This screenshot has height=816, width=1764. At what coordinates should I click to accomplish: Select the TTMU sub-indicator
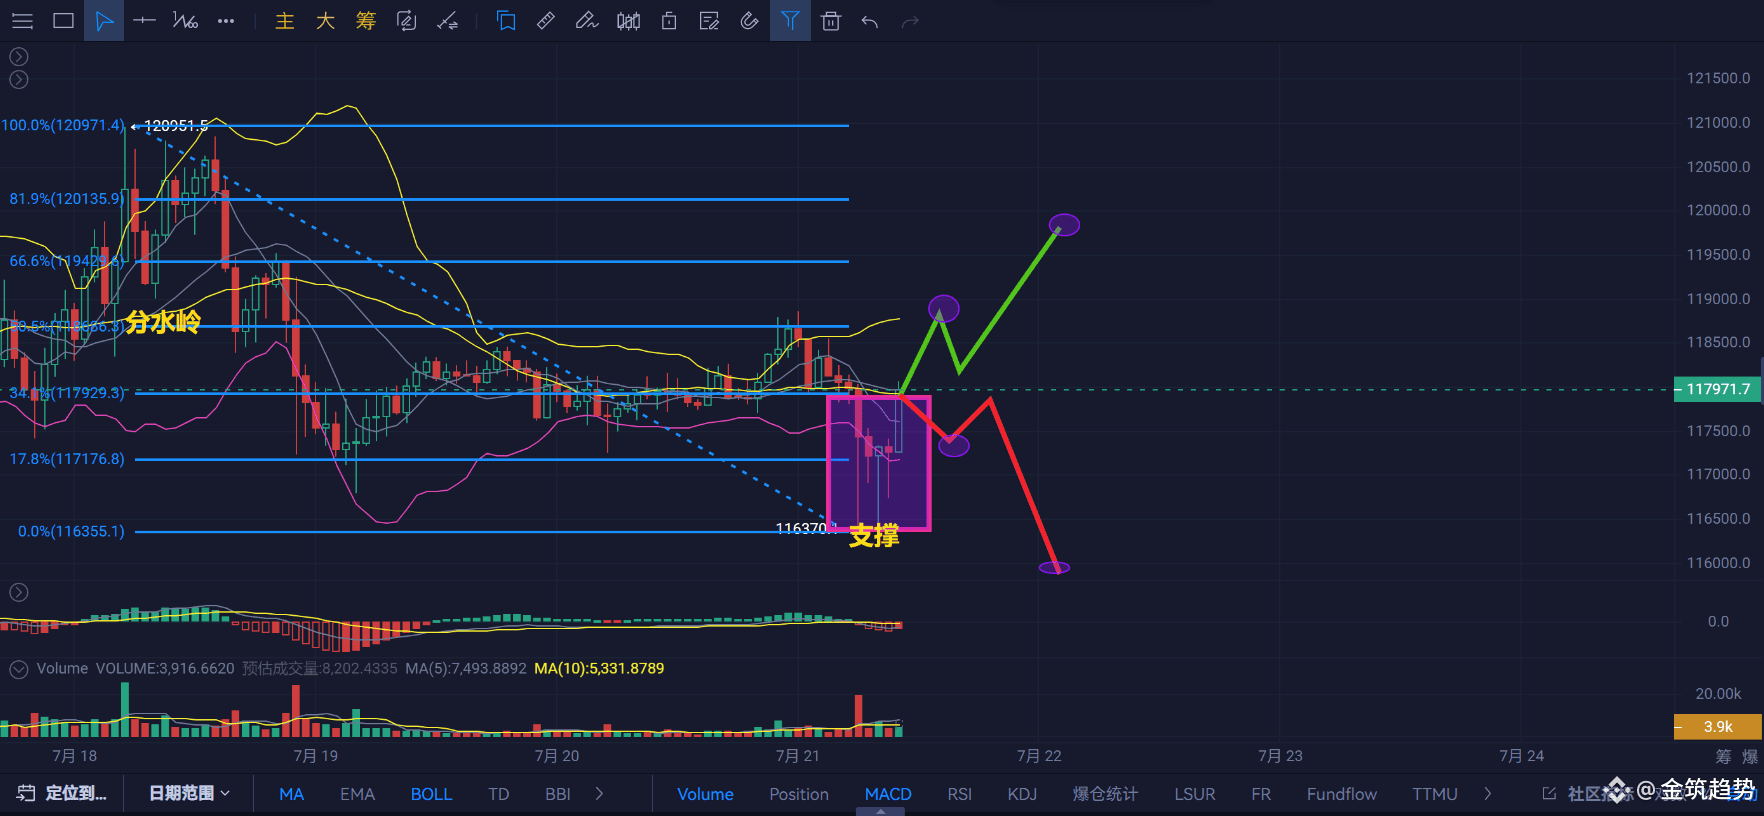coord(1434,794)
